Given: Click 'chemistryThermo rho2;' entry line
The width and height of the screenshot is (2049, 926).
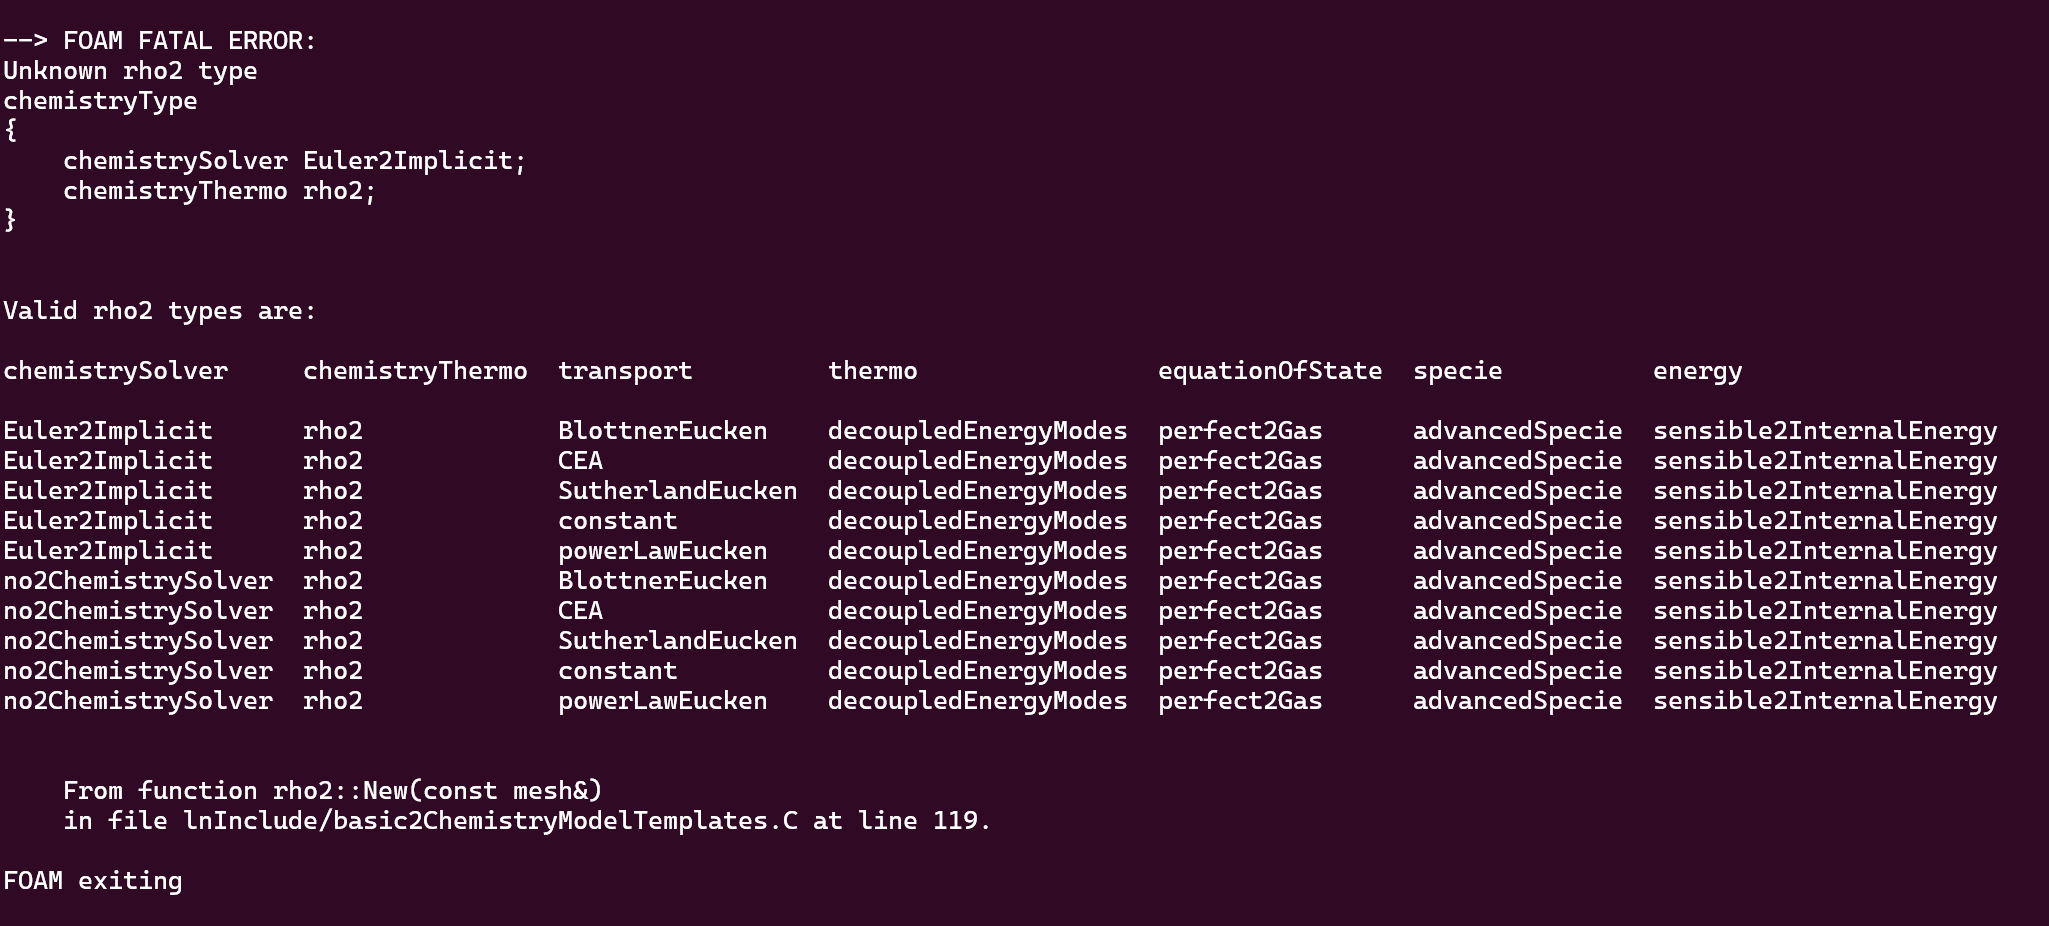Looking at the screenshot, I should coord(219,191).
